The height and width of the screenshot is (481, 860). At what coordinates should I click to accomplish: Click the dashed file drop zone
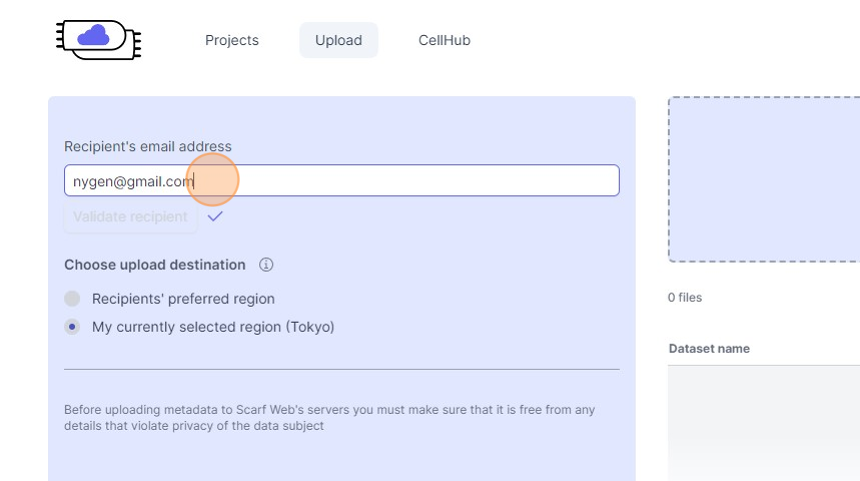764,180
